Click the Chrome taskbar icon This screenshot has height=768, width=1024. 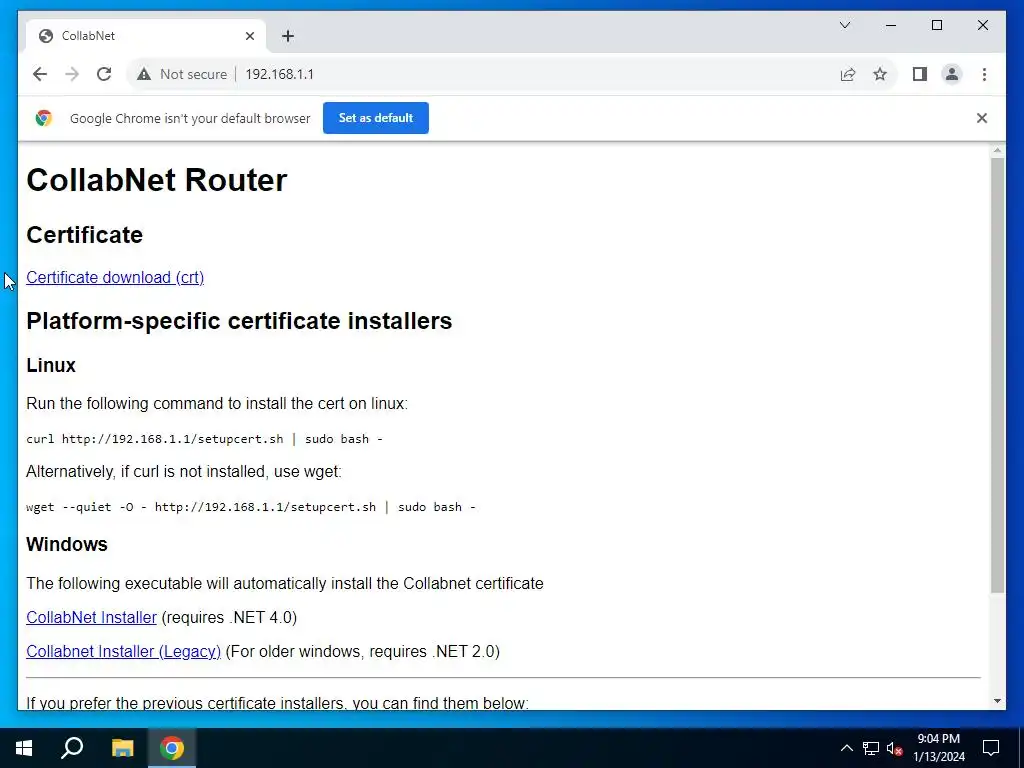coord(172,748)
